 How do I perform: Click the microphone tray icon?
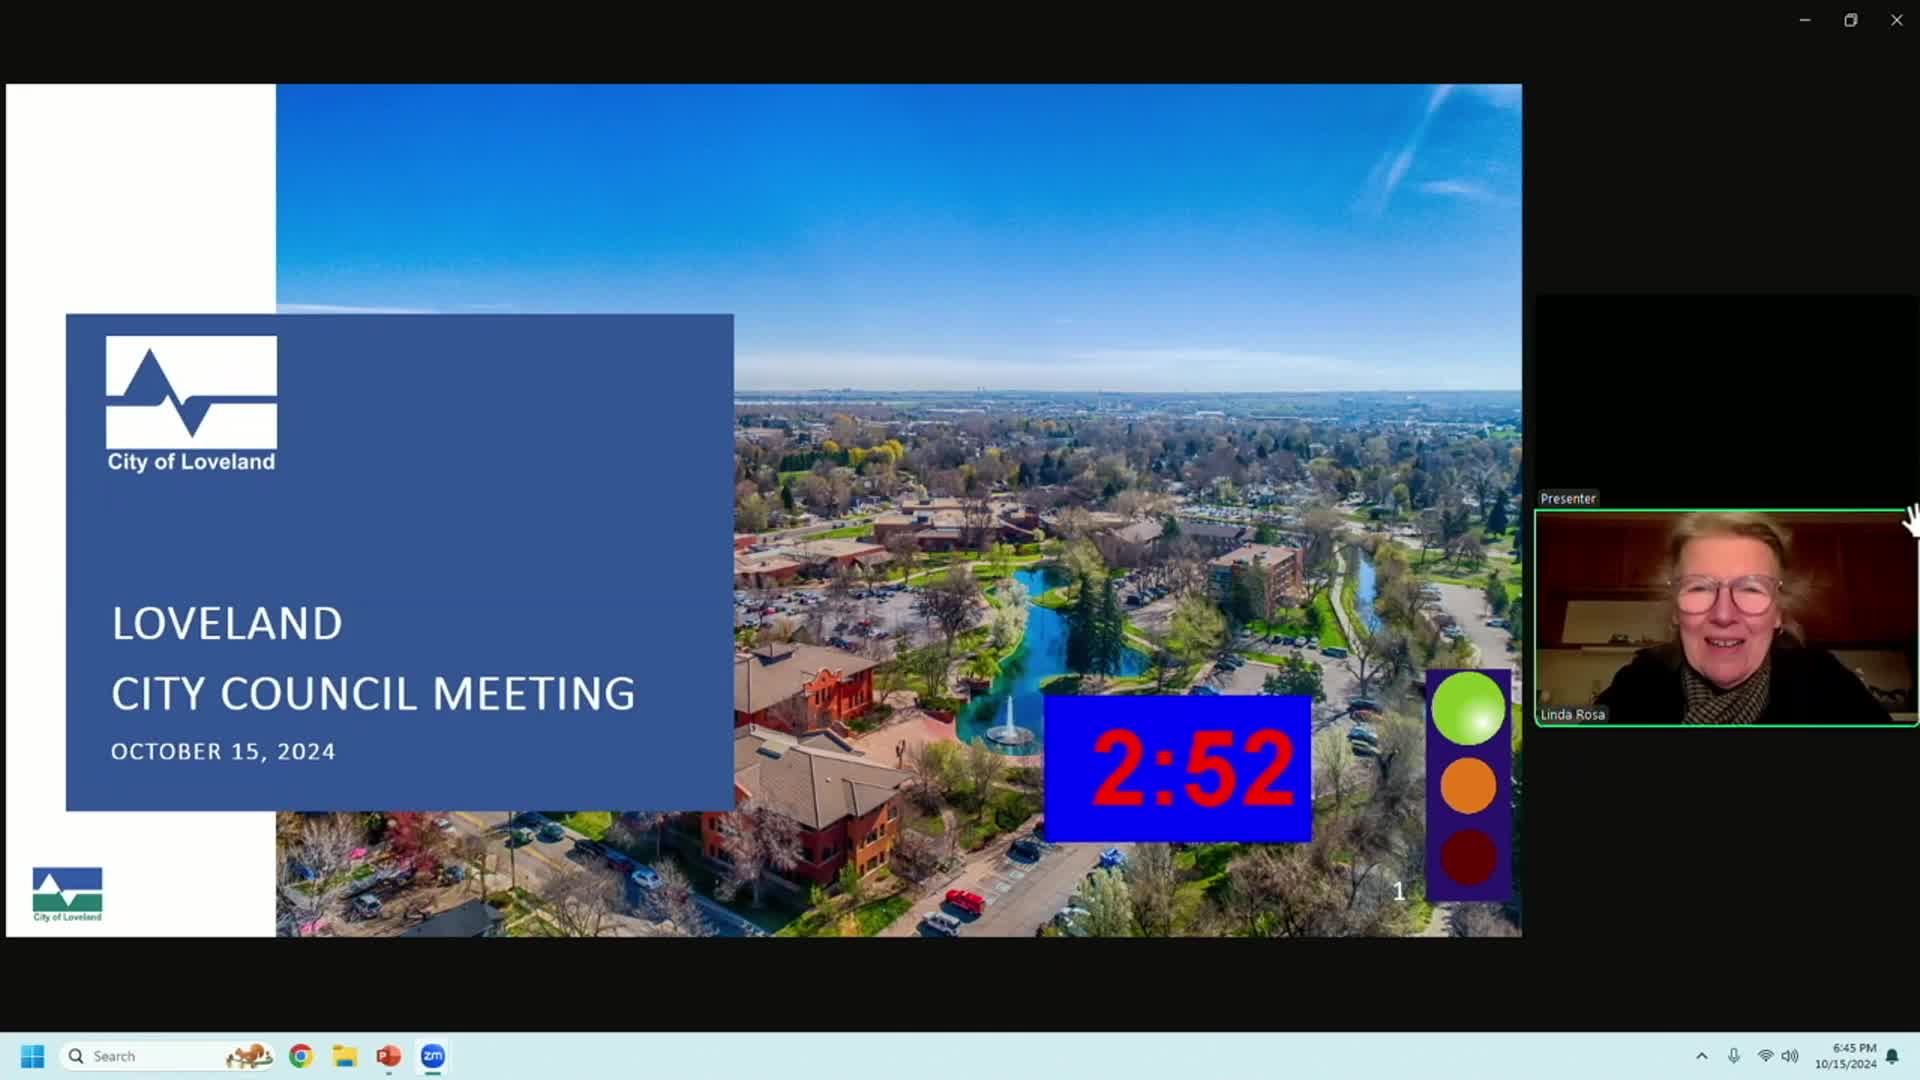click(x=1734, y=1056)
